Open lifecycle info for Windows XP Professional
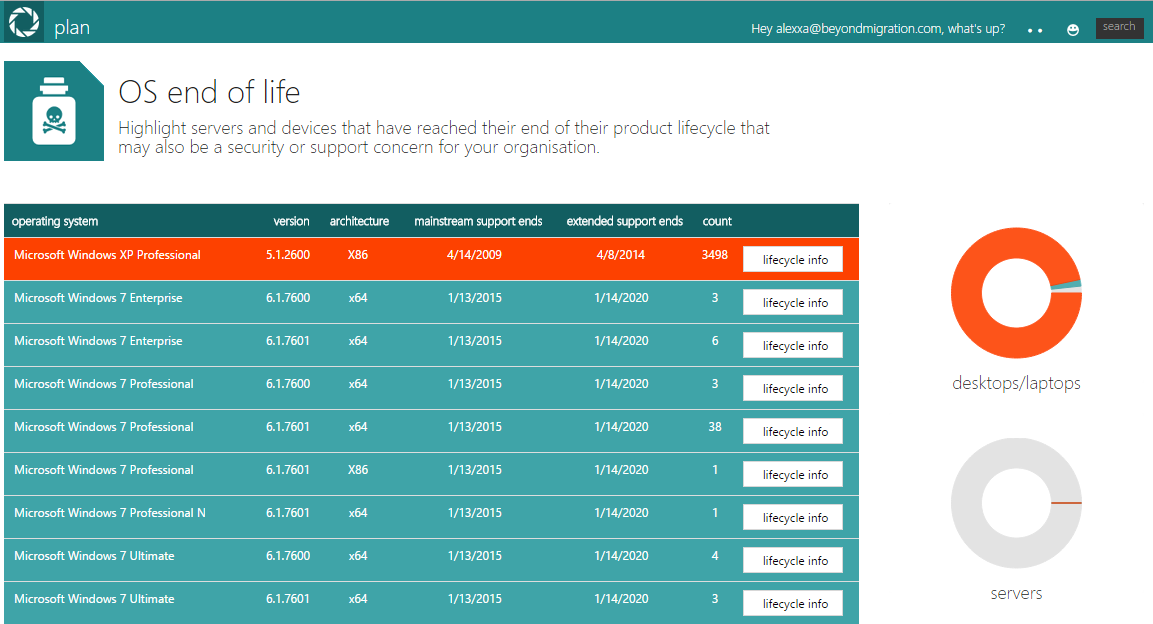 point(793,259)
